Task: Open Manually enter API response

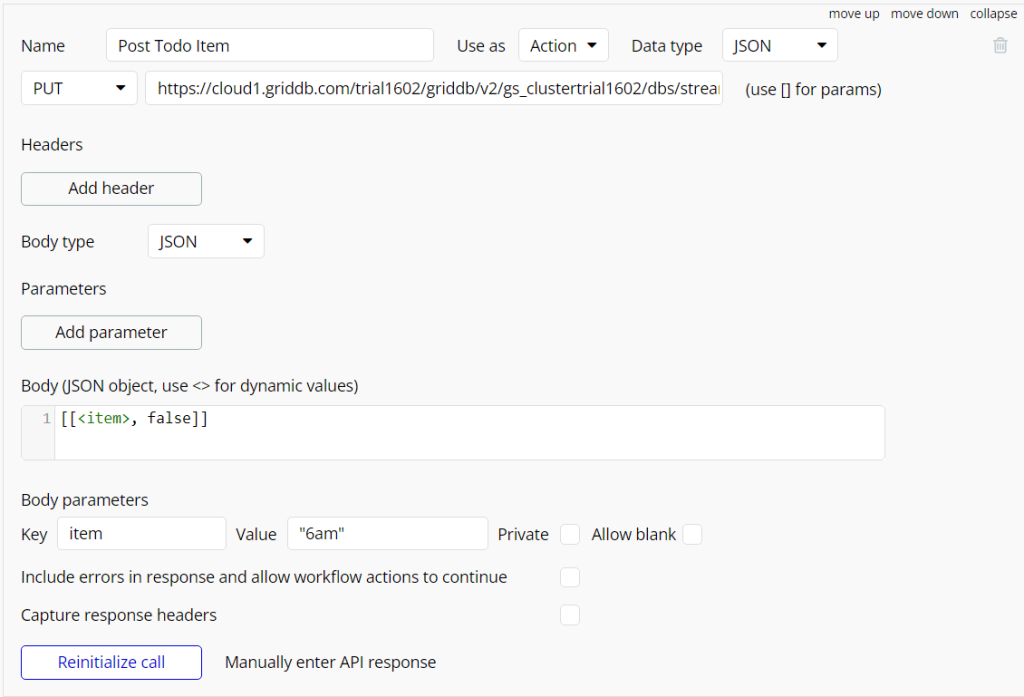Action: click(x=331, y=662)
